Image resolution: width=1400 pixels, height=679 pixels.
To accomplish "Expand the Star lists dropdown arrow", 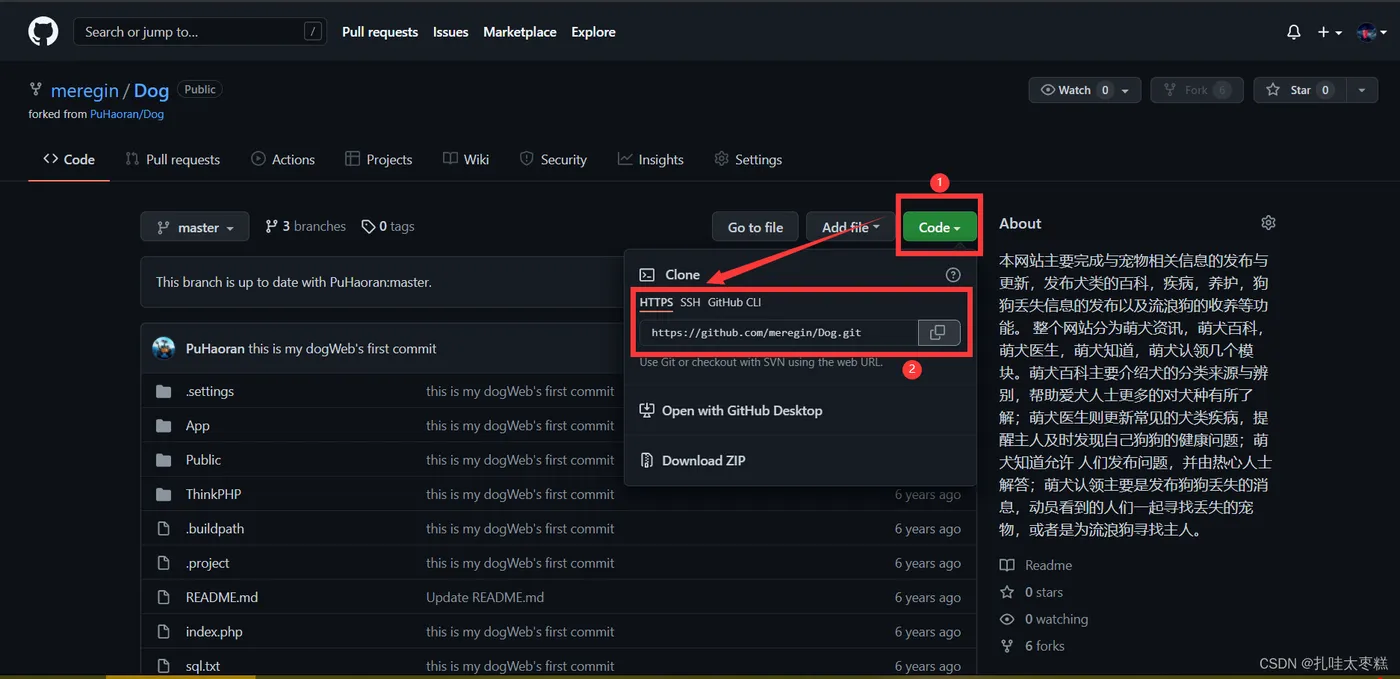I will tap(1361, 90).
